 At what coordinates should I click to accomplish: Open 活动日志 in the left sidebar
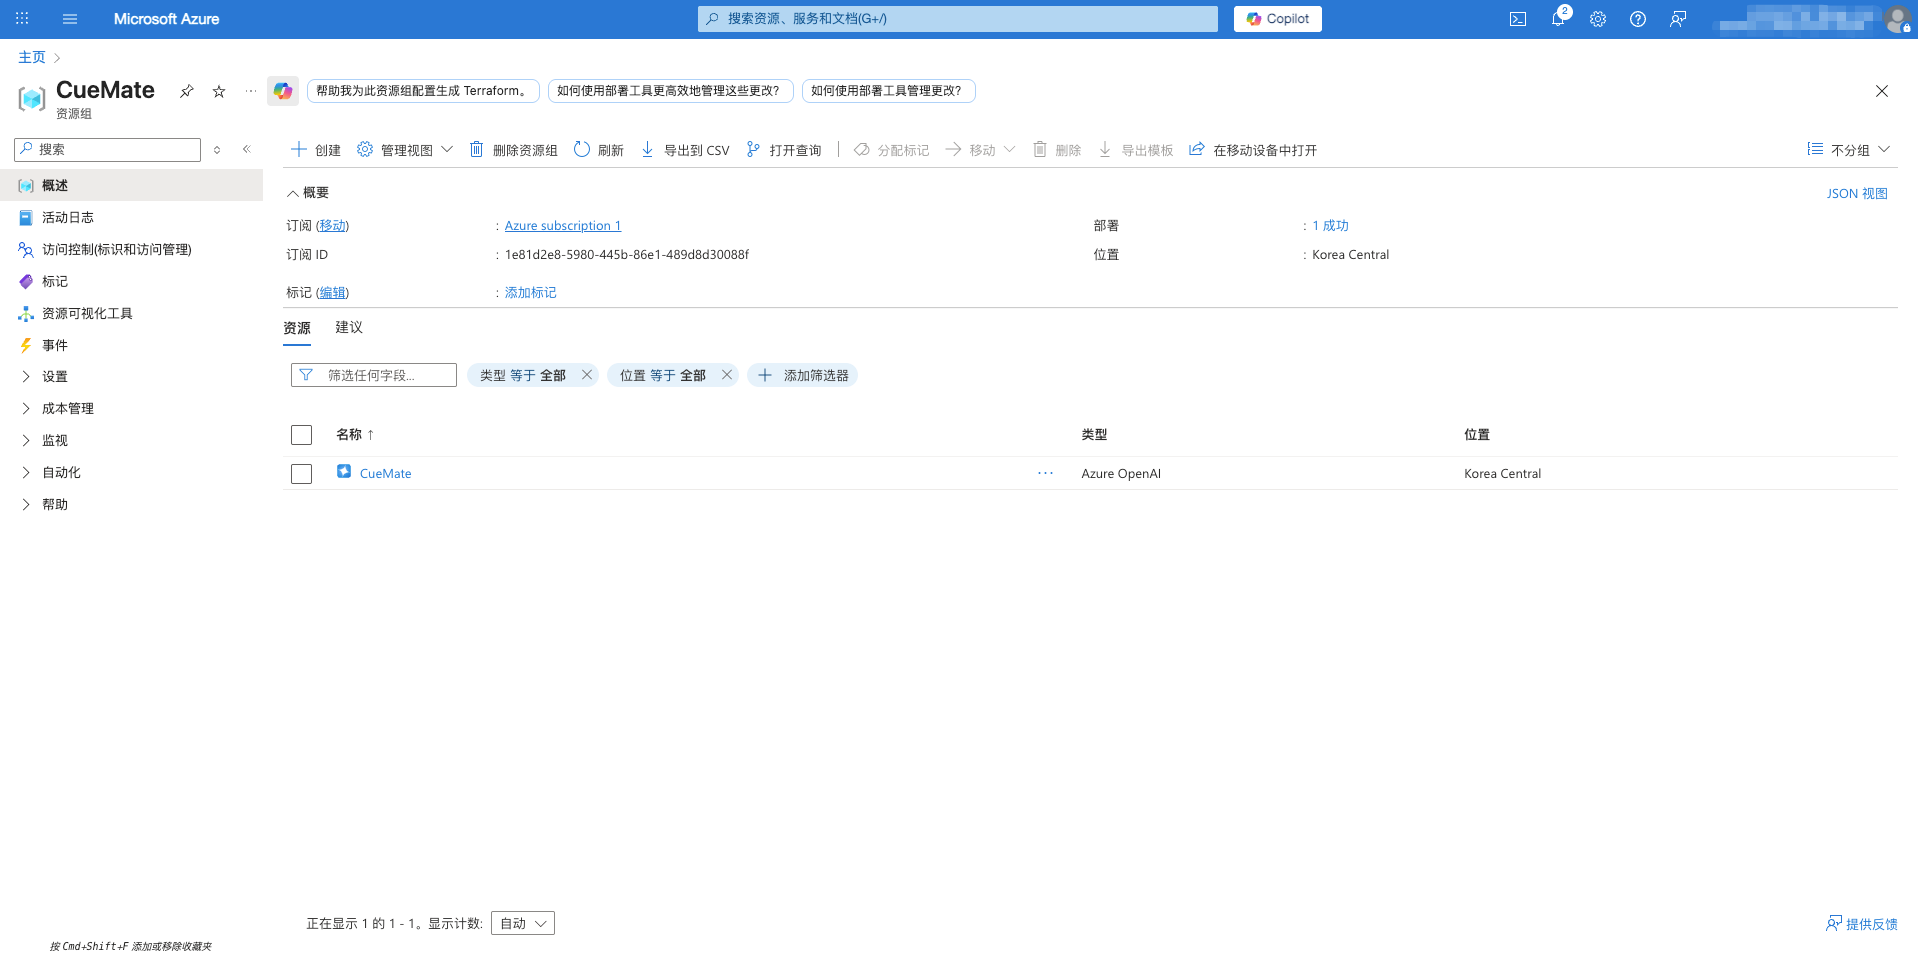(x=70, y=217)
